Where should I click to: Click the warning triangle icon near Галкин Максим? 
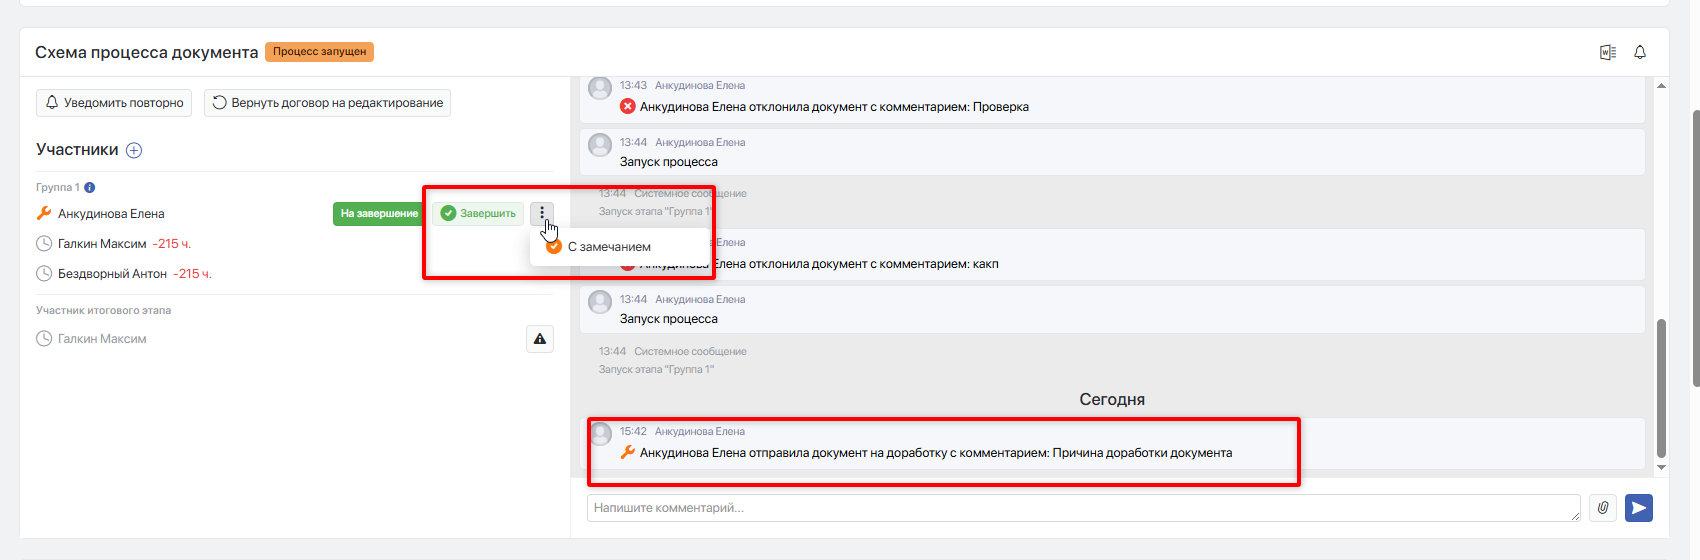[540, 339]
